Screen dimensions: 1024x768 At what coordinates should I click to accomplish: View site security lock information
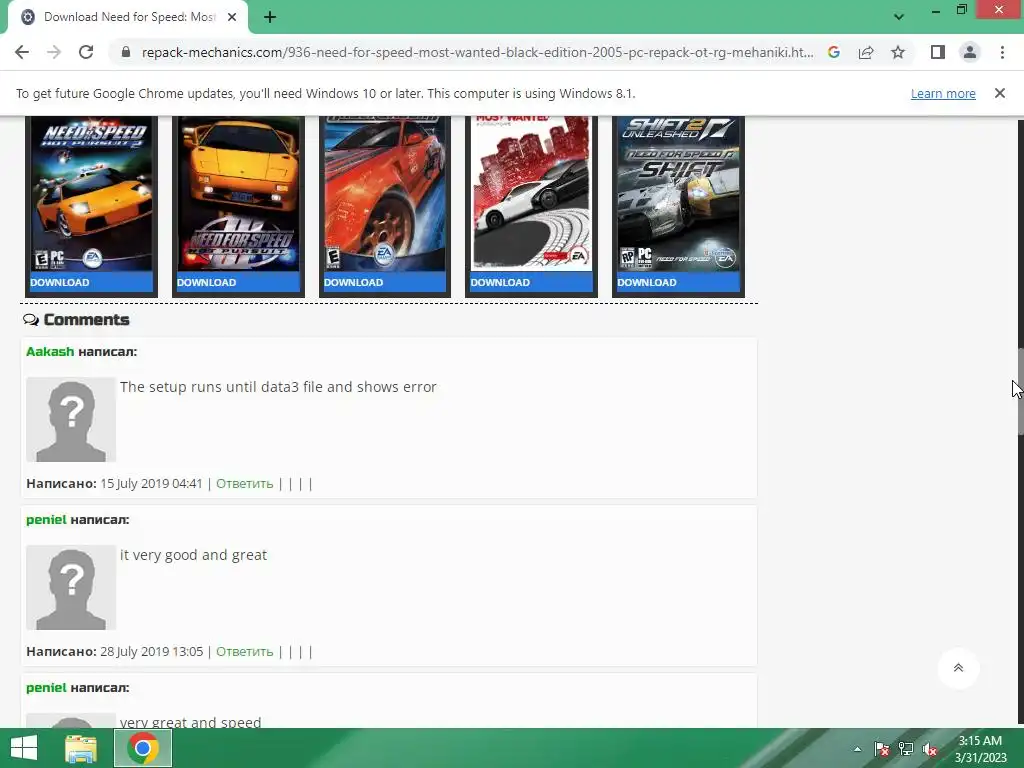tap(126, 52)
